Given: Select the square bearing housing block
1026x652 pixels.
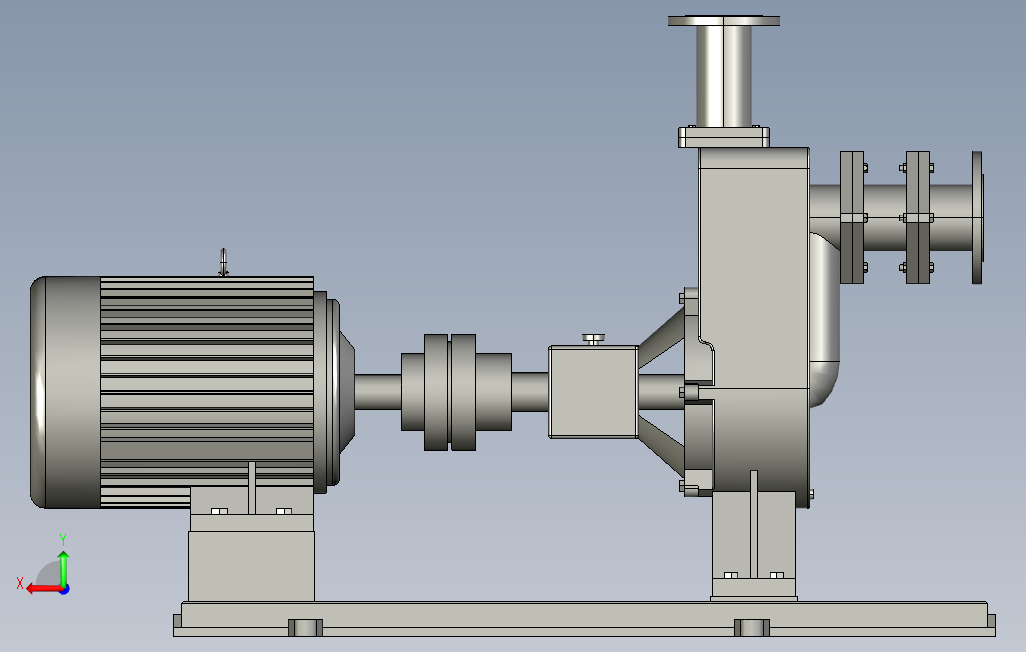Looking at the screenshot, I should click(x=593, y=392).
